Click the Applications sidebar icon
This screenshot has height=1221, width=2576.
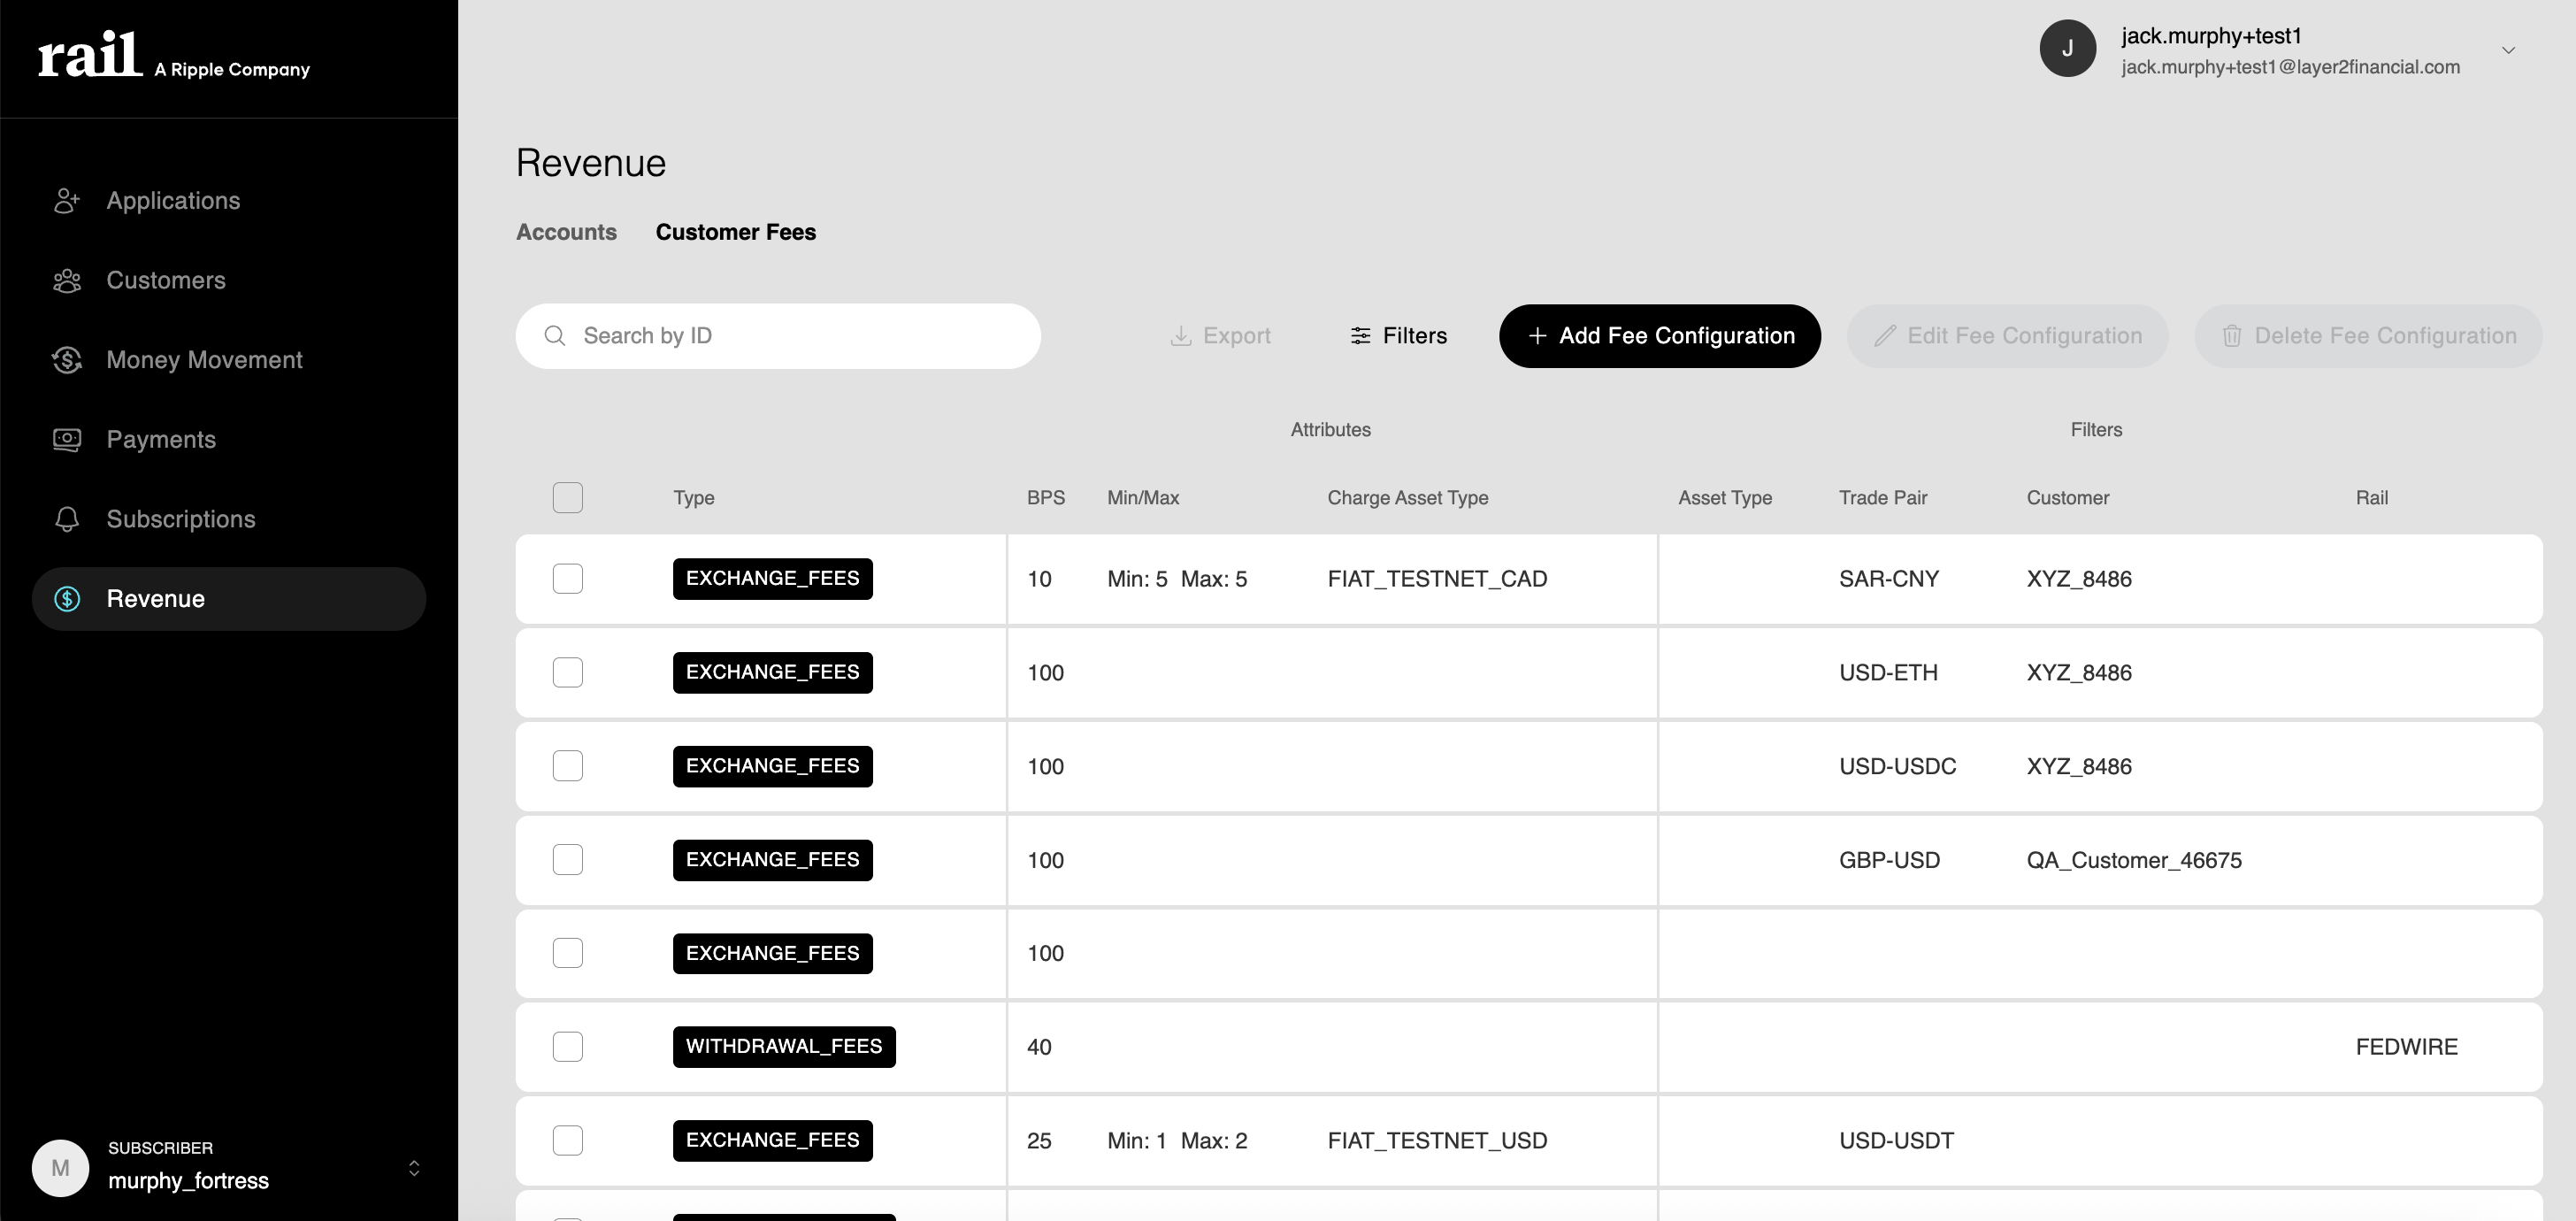67,201
